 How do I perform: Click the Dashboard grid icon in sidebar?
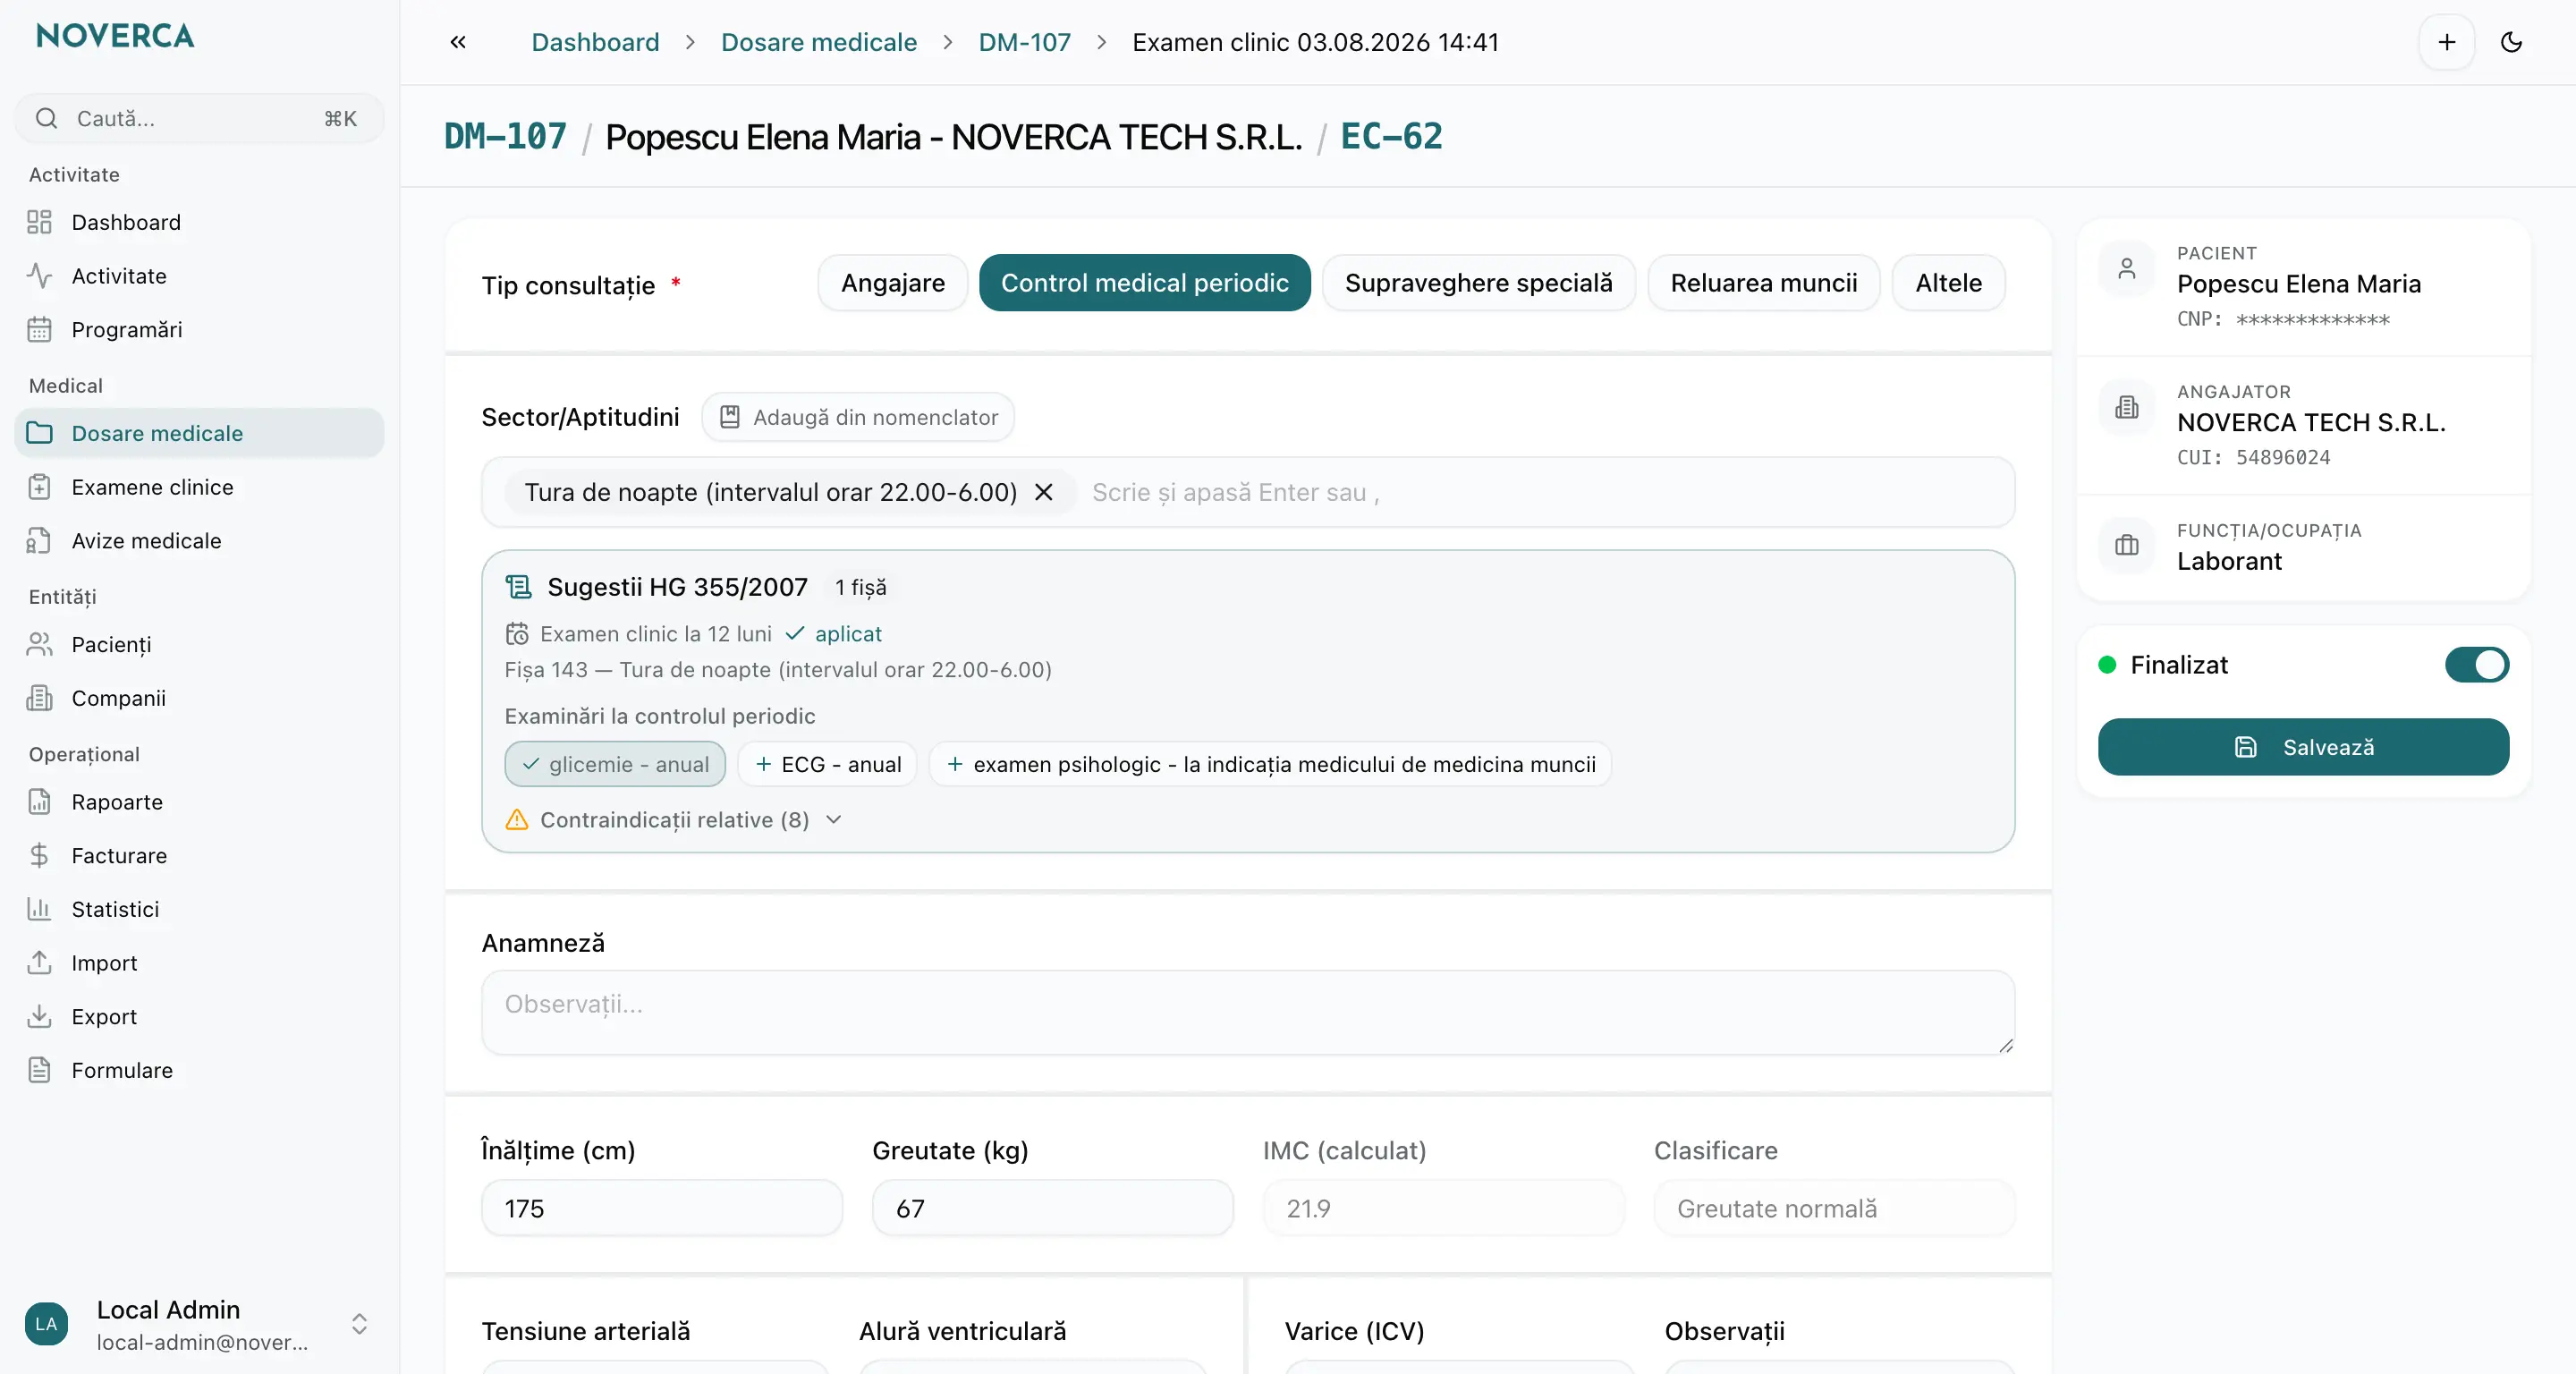[x=39, y=222]
